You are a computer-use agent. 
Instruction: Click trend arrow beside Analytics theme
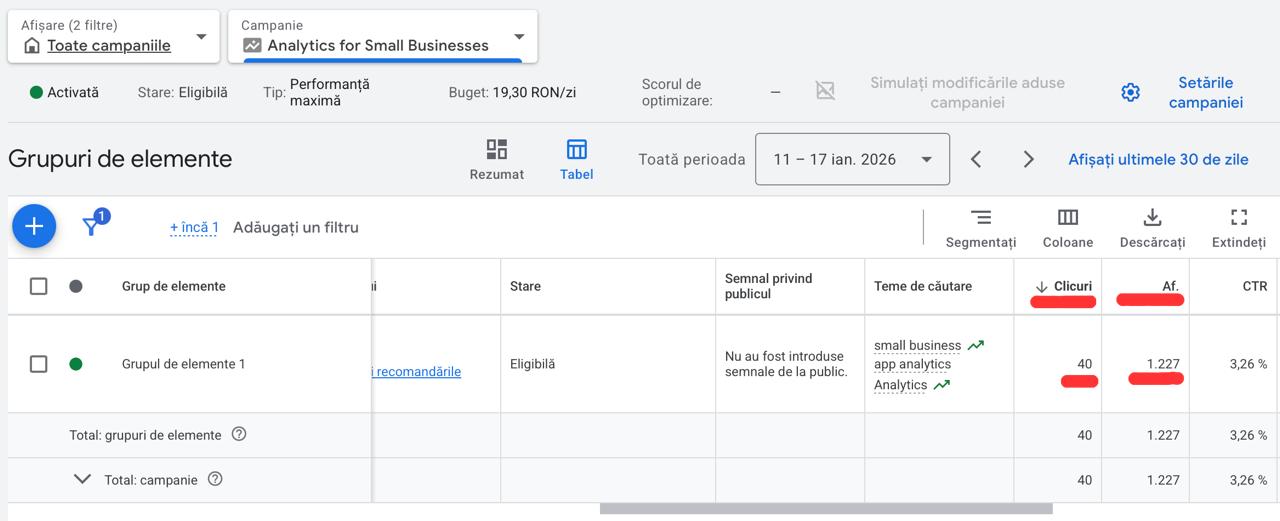coord(941,385)
